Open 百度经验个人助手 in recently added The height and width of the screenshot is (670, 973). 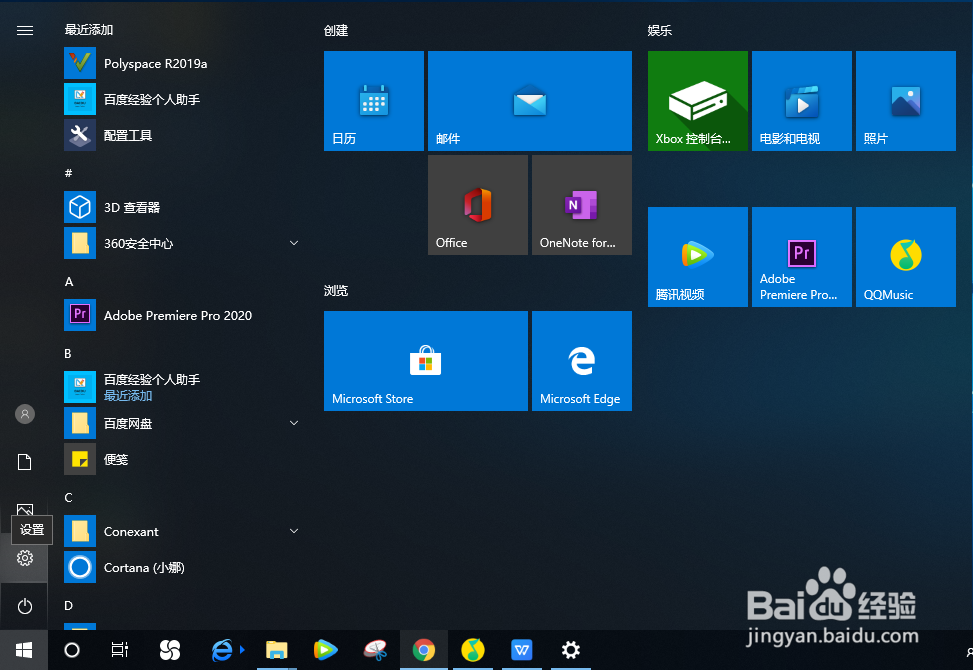pos(183,99)
